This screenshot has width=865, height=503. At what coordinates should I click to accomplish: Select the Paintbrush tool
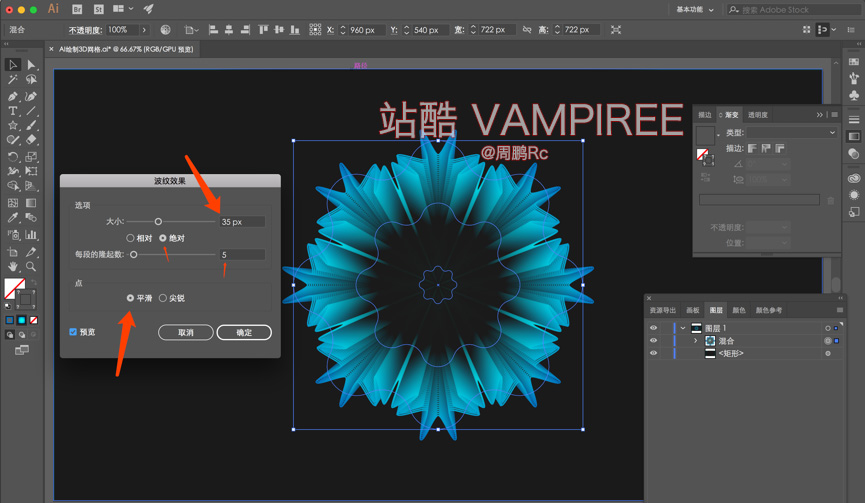click(x=31, y=126)
